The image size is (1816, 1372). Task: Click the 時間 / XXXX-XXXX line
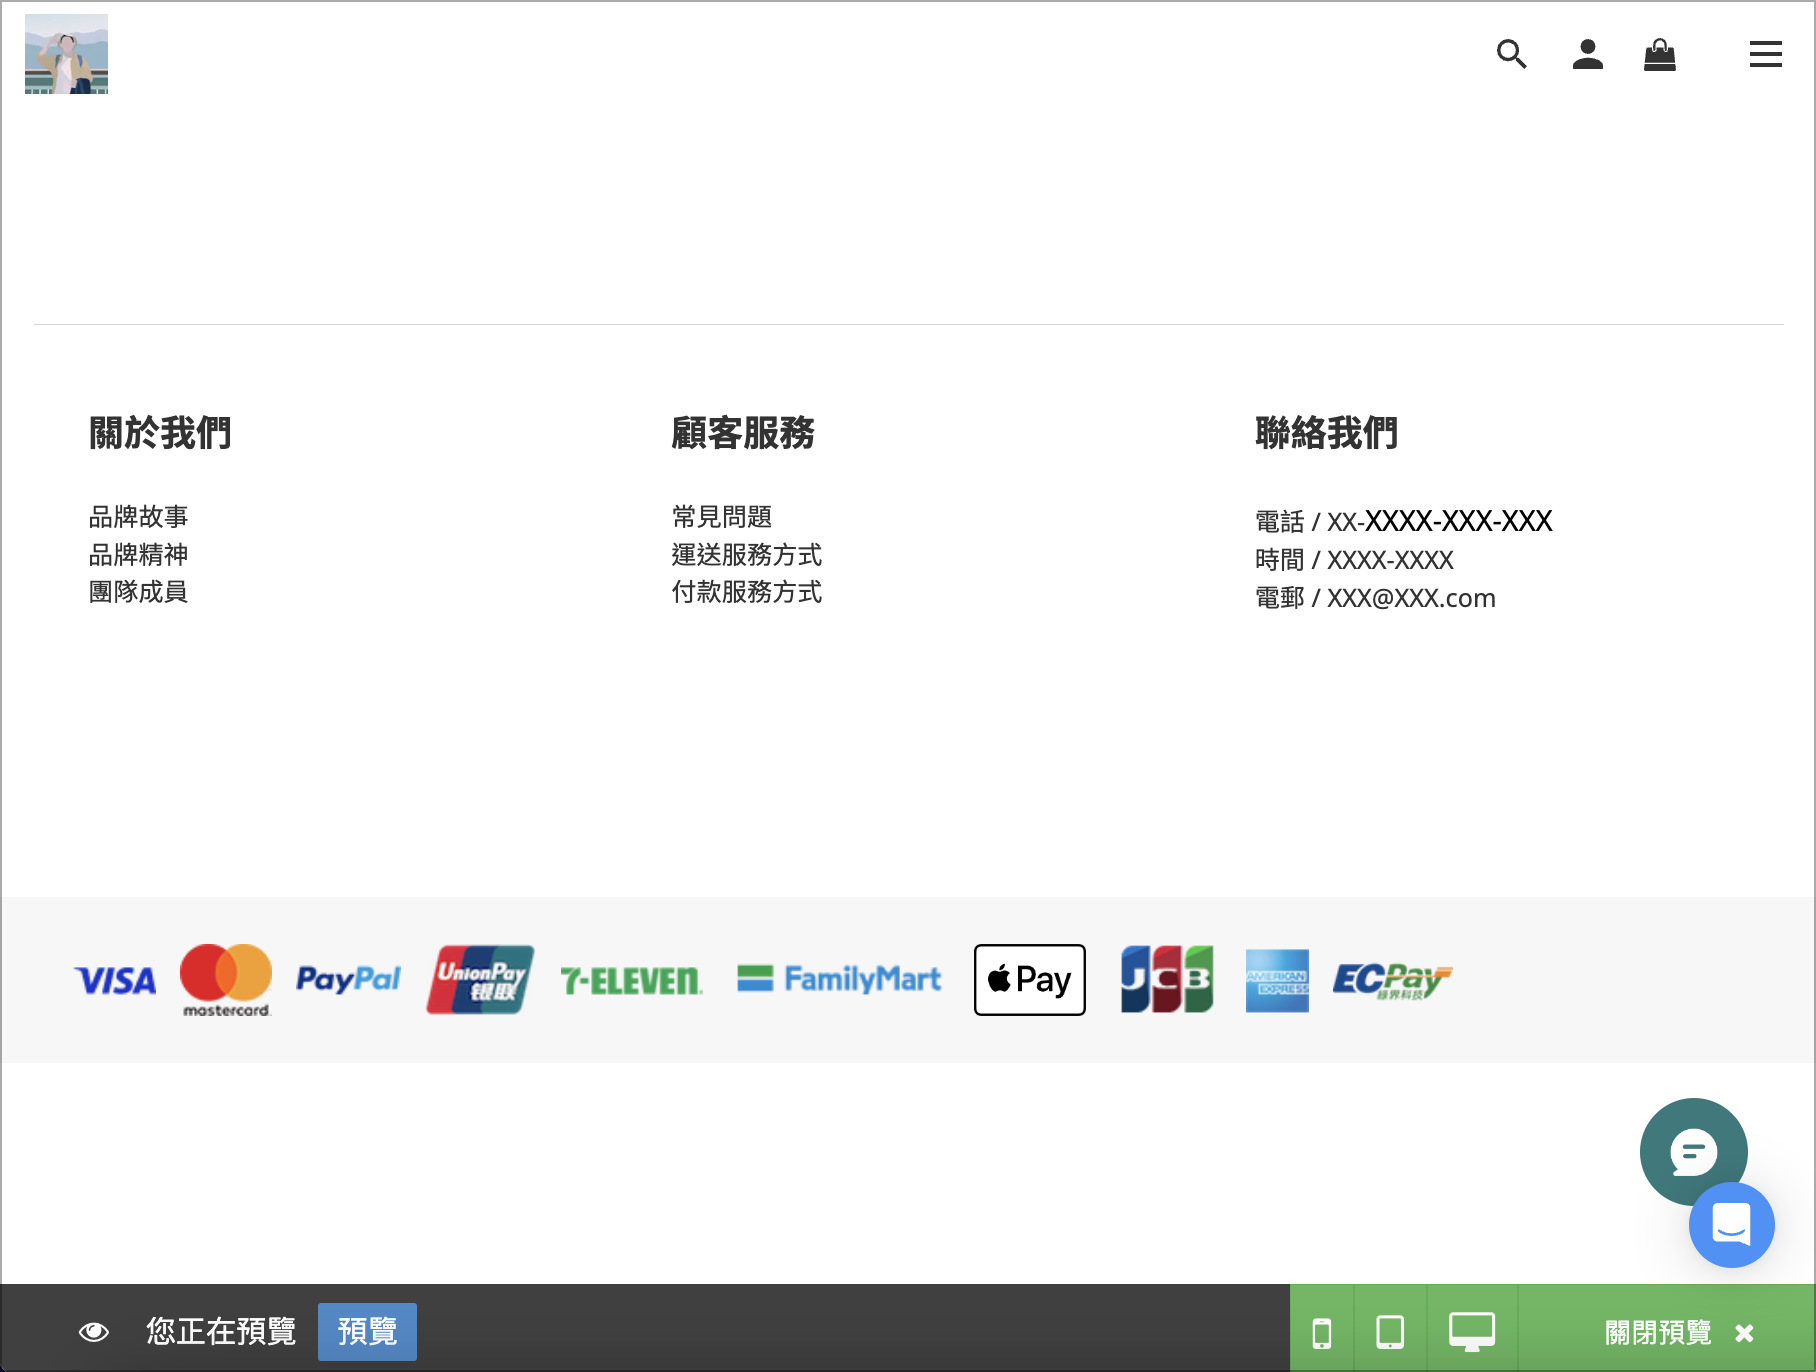(1354, 560)
